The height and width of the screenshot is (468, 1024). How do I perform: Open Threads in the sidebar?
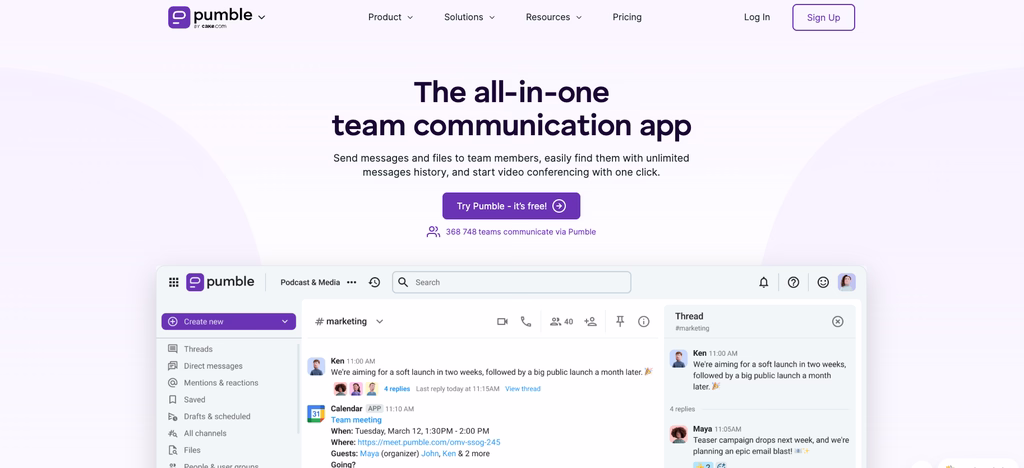(x=198, y=349)
